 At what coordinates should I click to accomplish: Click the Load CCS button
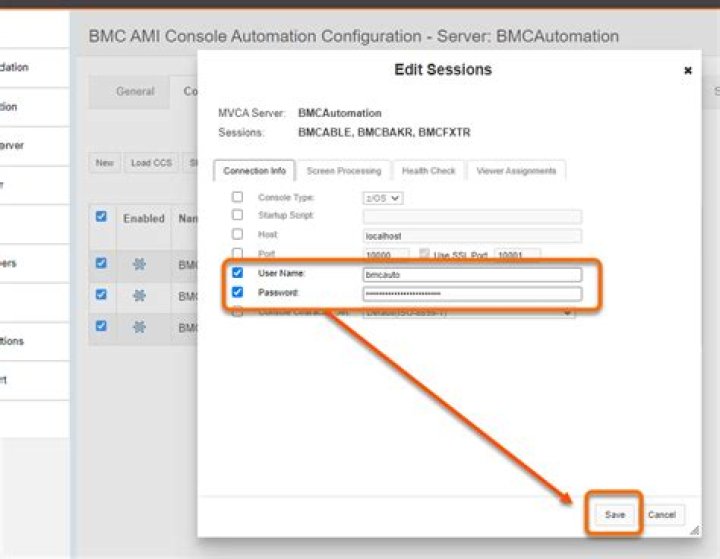(151, 163)
